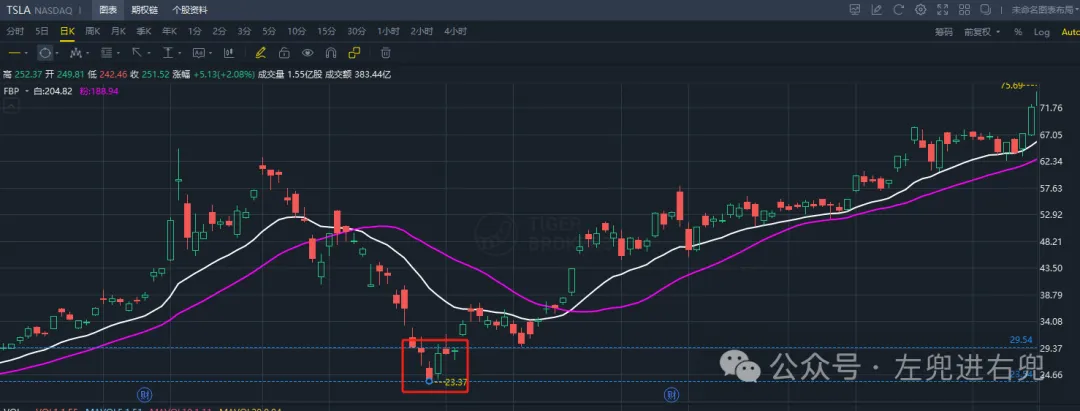The image size is (1080, 411).
Task: Select the 1小时 timeframe
Action: click(x=388, y=32)
